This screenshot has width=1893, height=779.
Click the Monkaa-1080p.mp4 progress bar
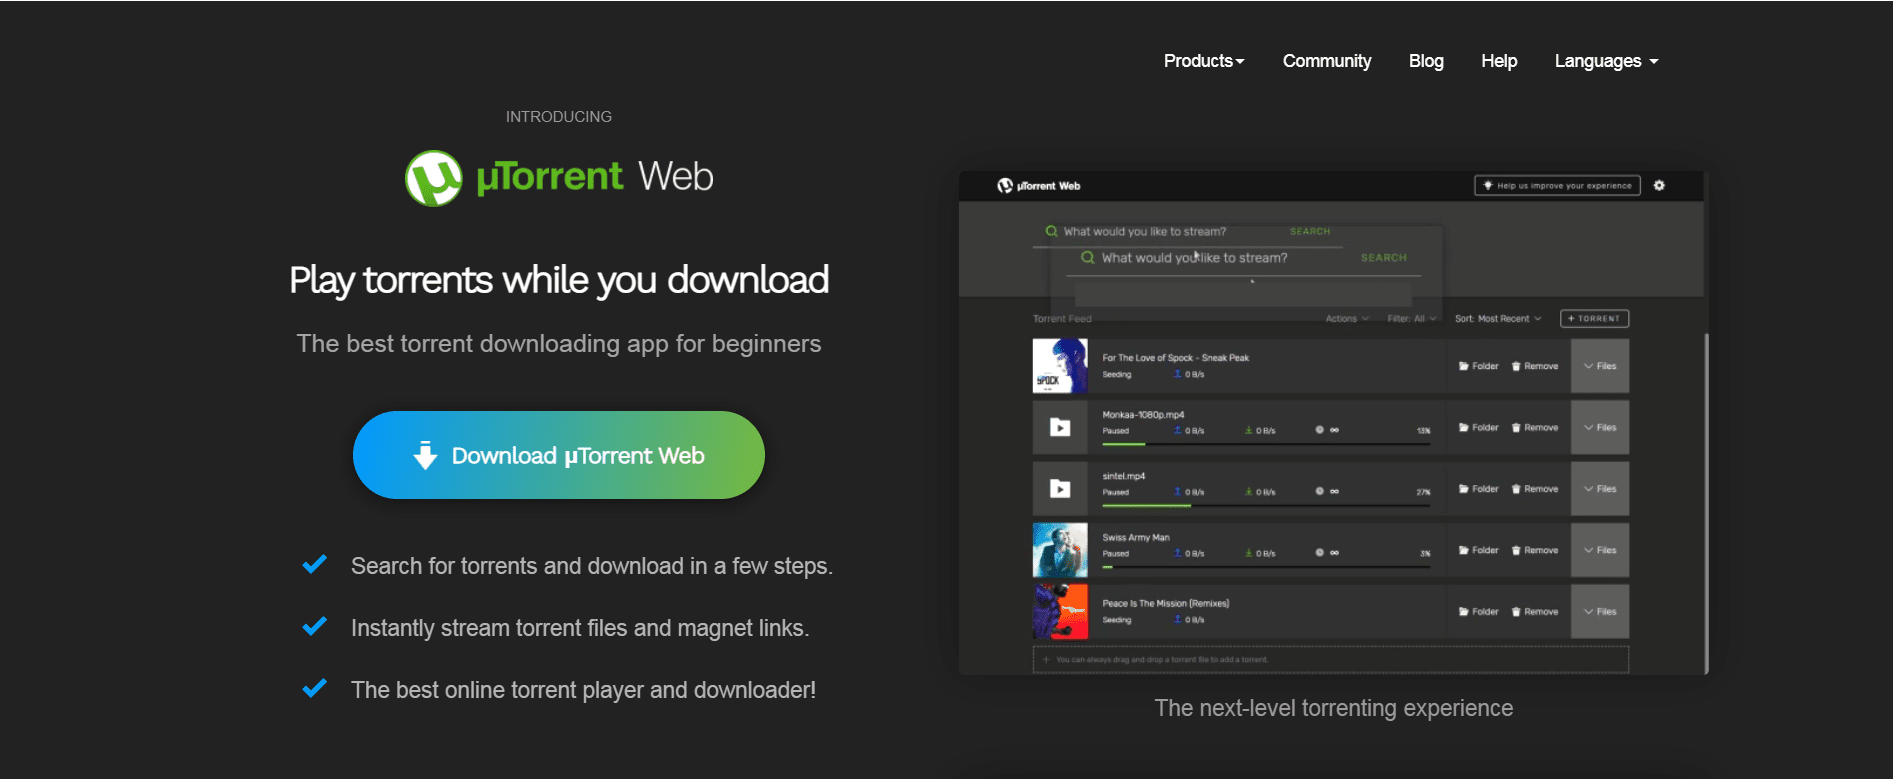[1266, 444]
